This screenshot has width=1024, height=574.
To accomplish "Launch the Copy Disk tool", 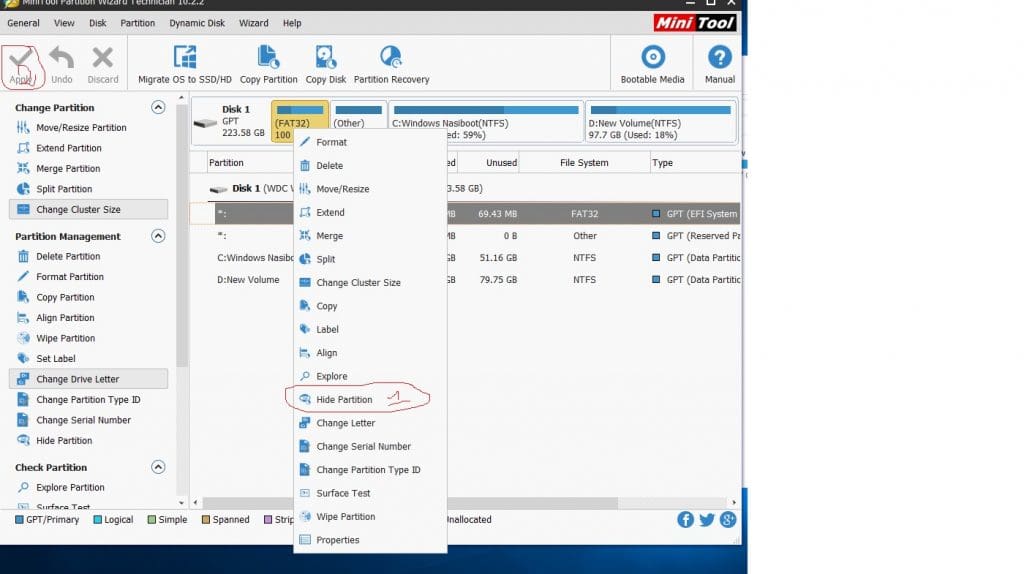I will [x=325, y=58].
